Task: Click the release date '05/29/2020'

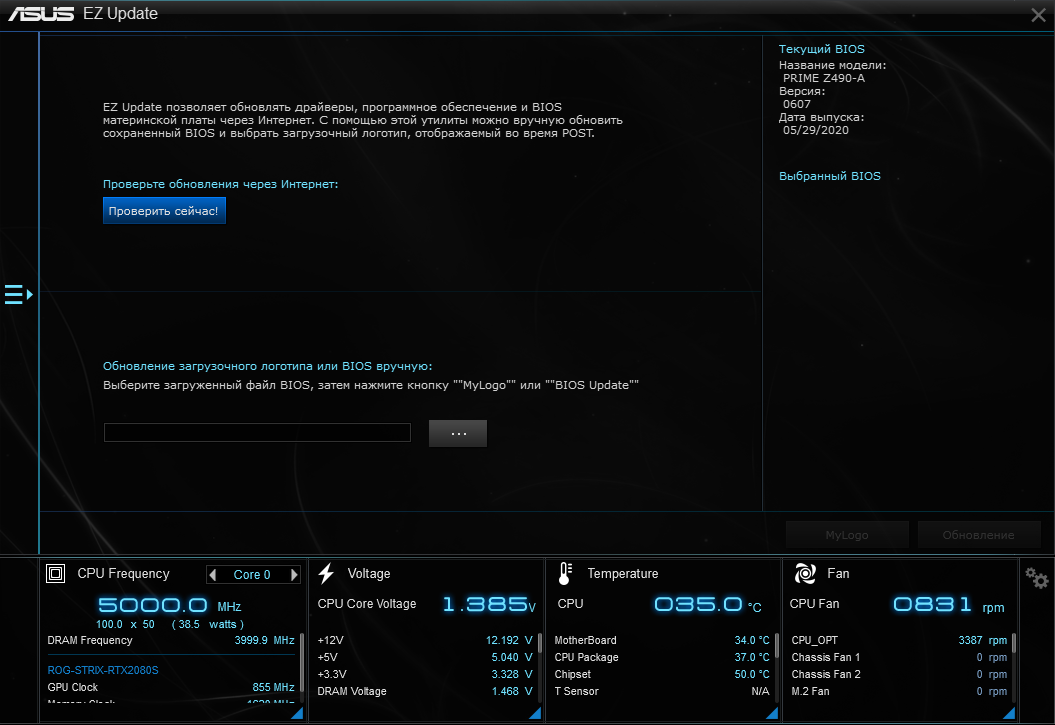Action: point(815,130)
